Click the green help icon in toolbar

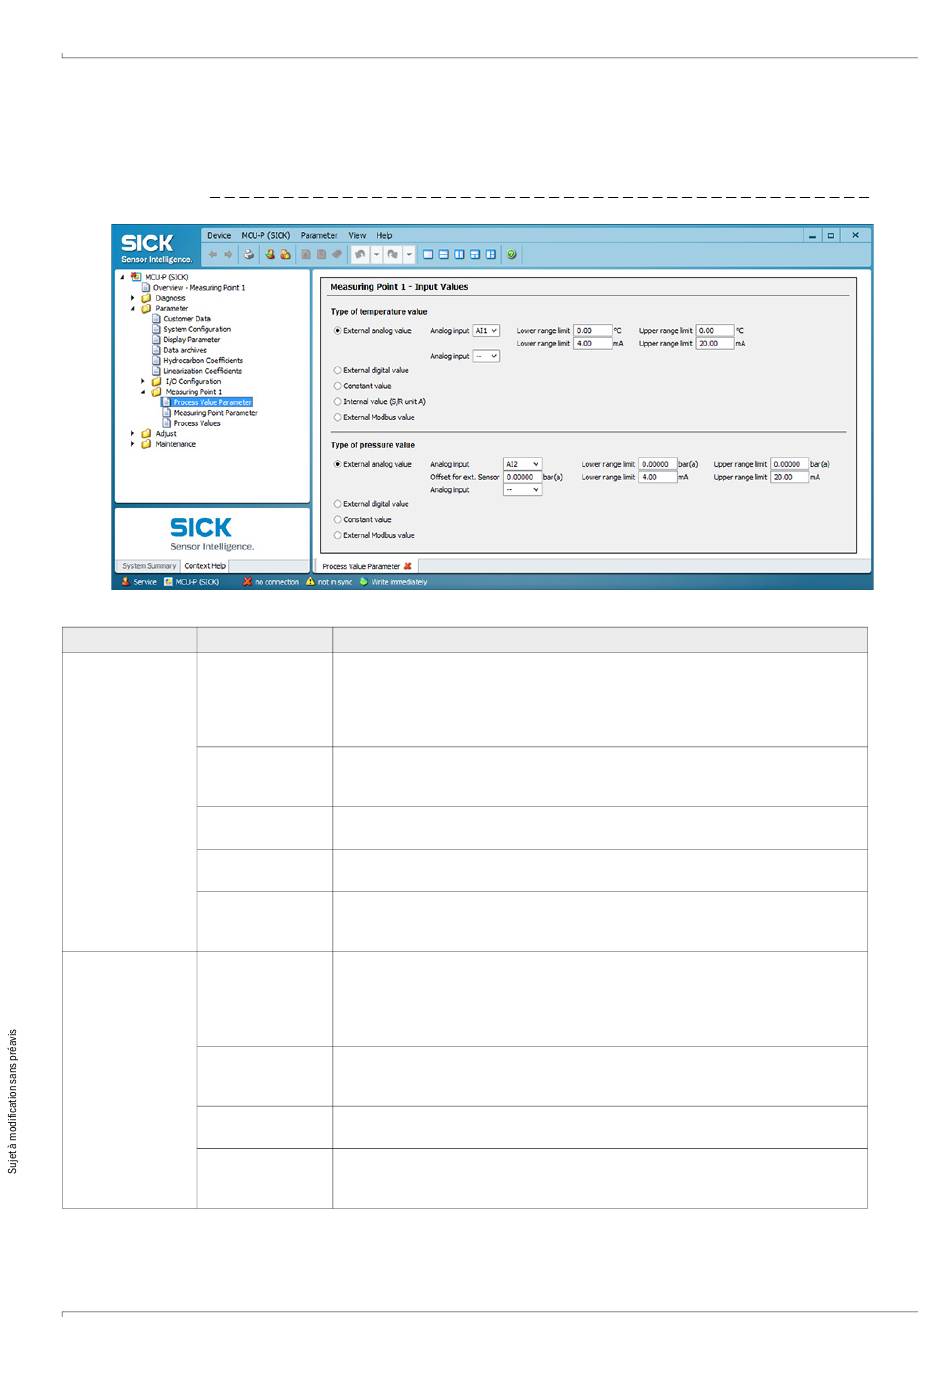(512, 255)
